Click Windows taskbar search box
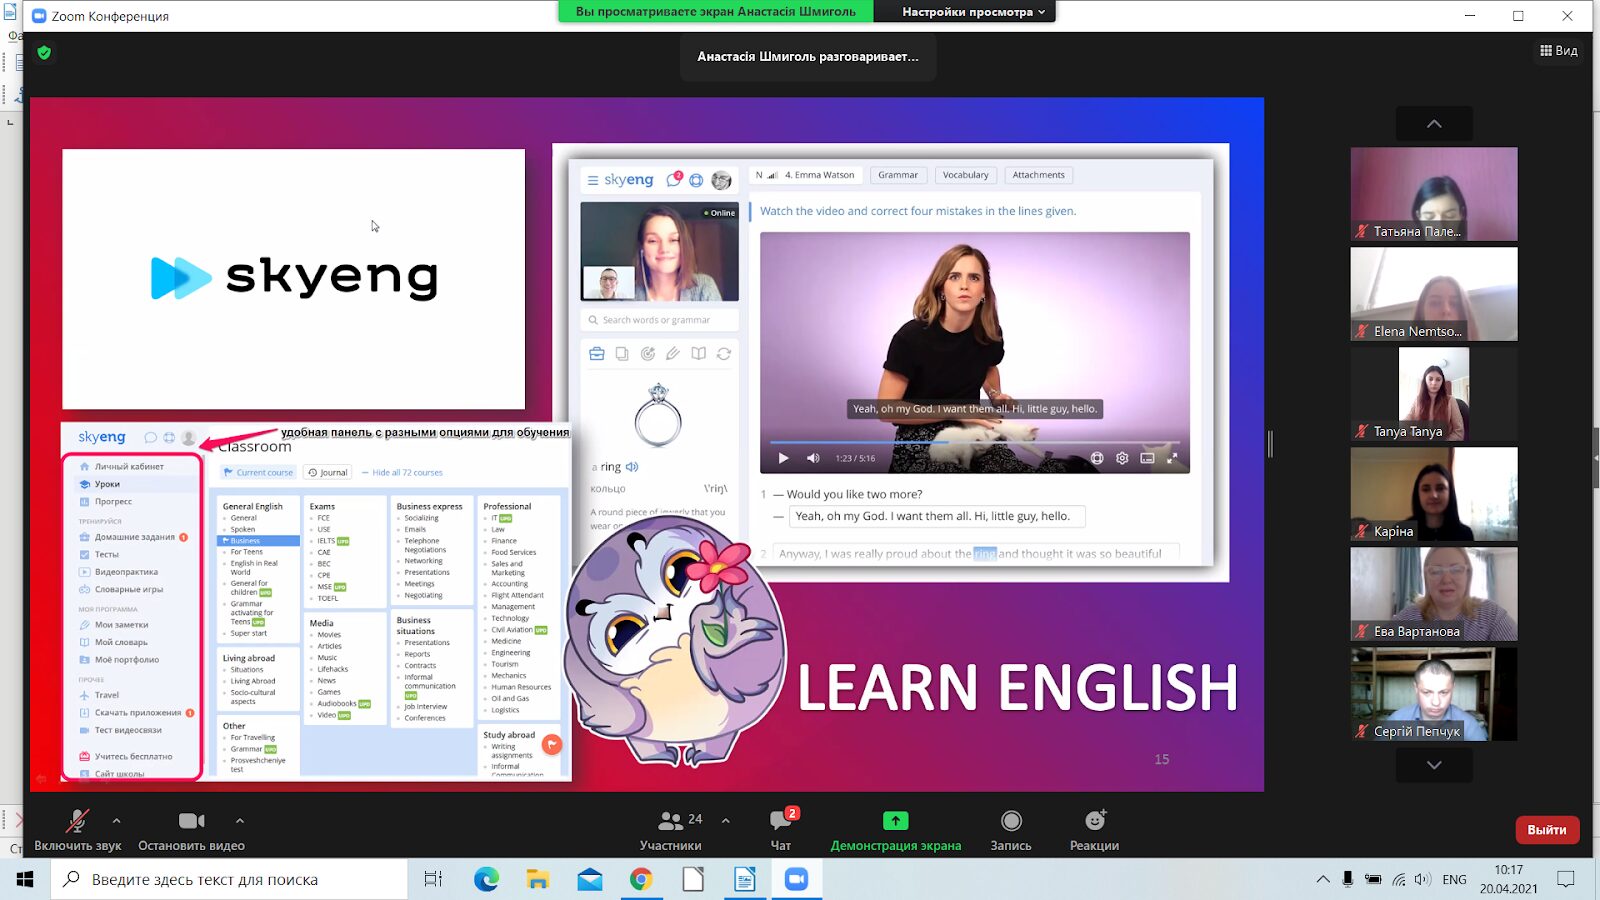This screenshot has width=1600, height=900. click(x=229, y=879)
